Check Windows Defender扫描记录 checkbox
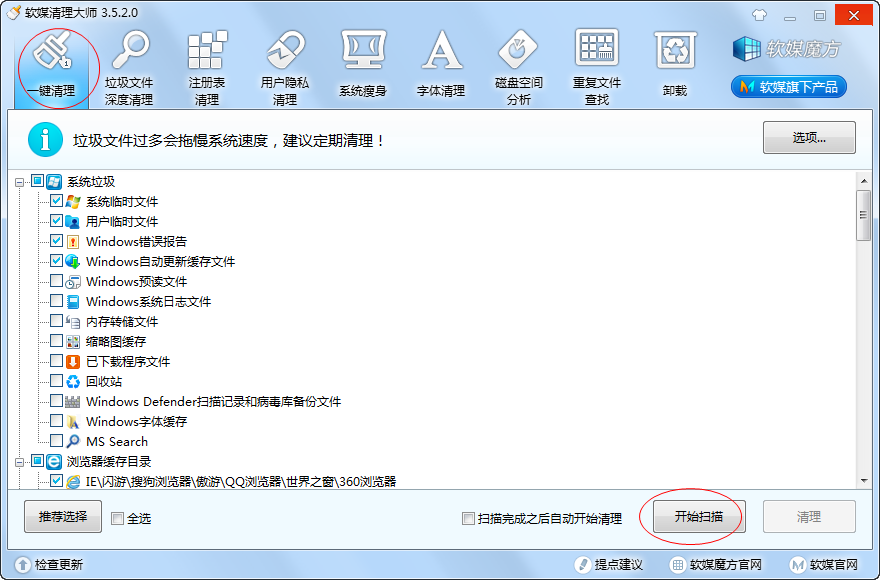 coord(56,401)
